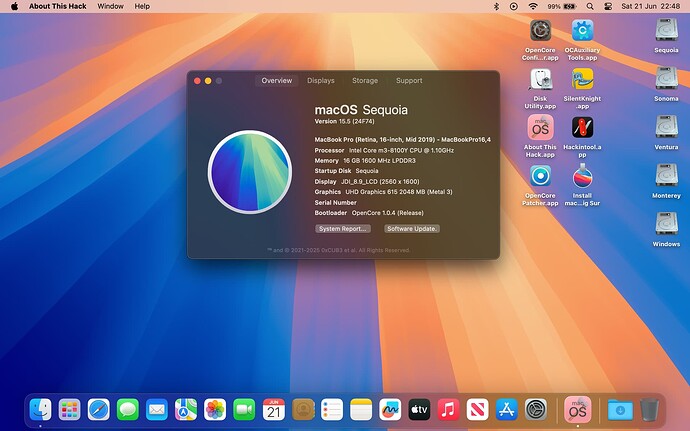Open Photos in the Dock
Viewport: 690px width, 431px height.
point(215,410)
